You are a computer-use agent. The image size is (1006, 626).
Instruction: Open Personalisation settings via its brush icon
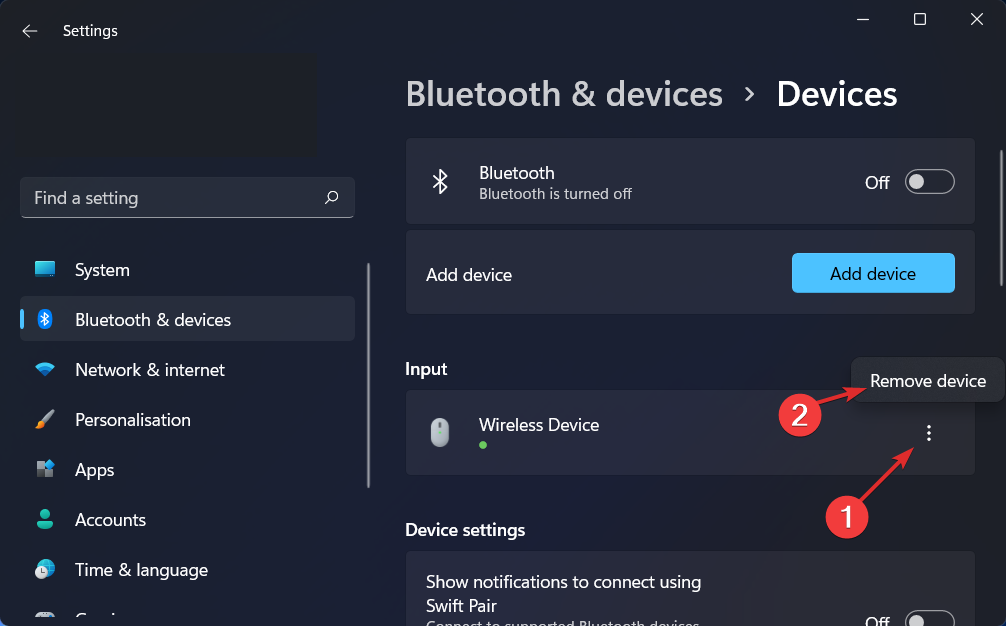[45, 419]
